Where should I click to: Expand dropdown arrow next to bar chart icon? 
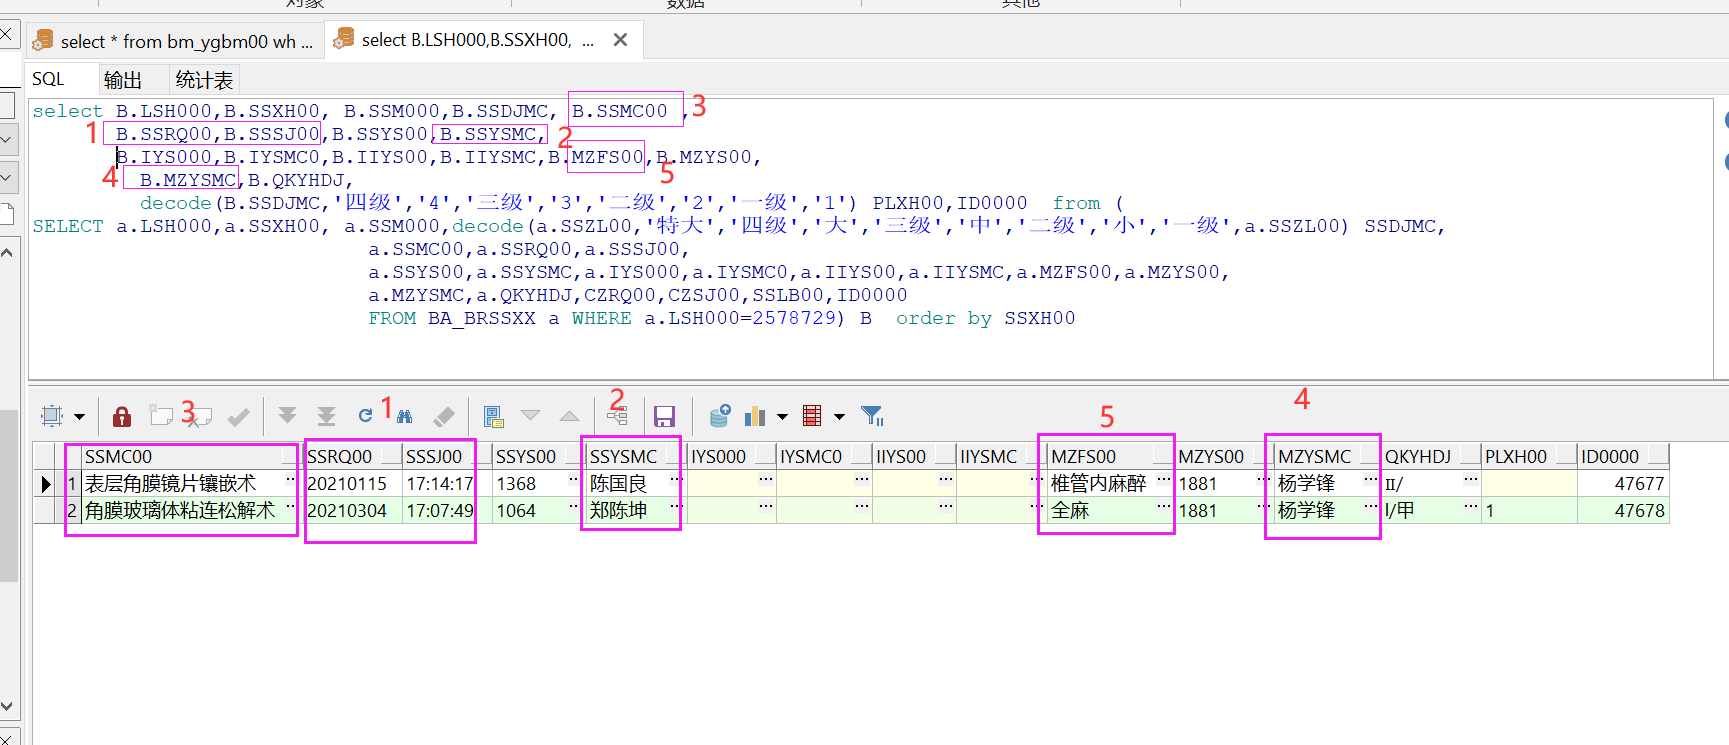782,417
